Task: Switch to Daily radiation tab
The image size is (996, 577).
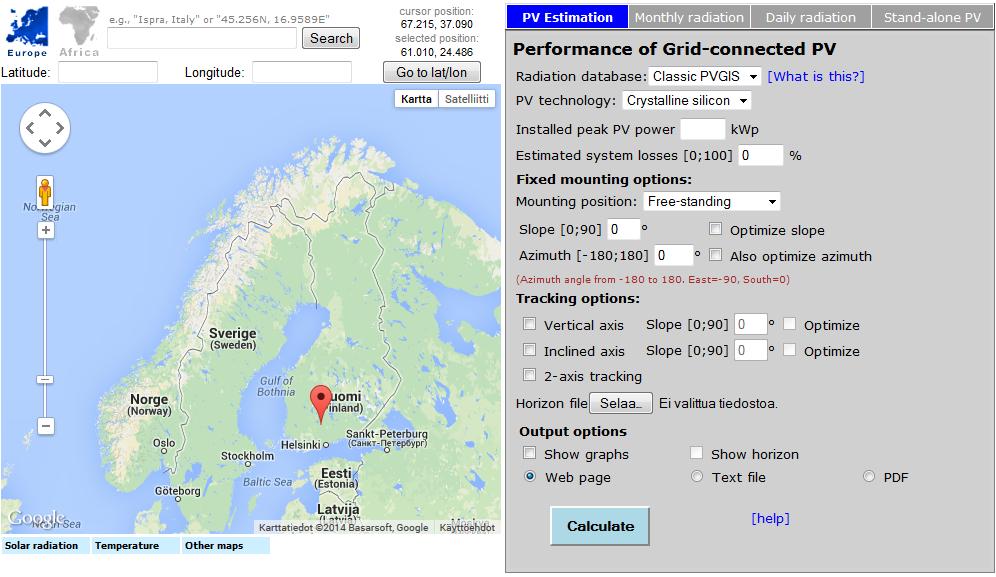Action: tap(811, 17)
